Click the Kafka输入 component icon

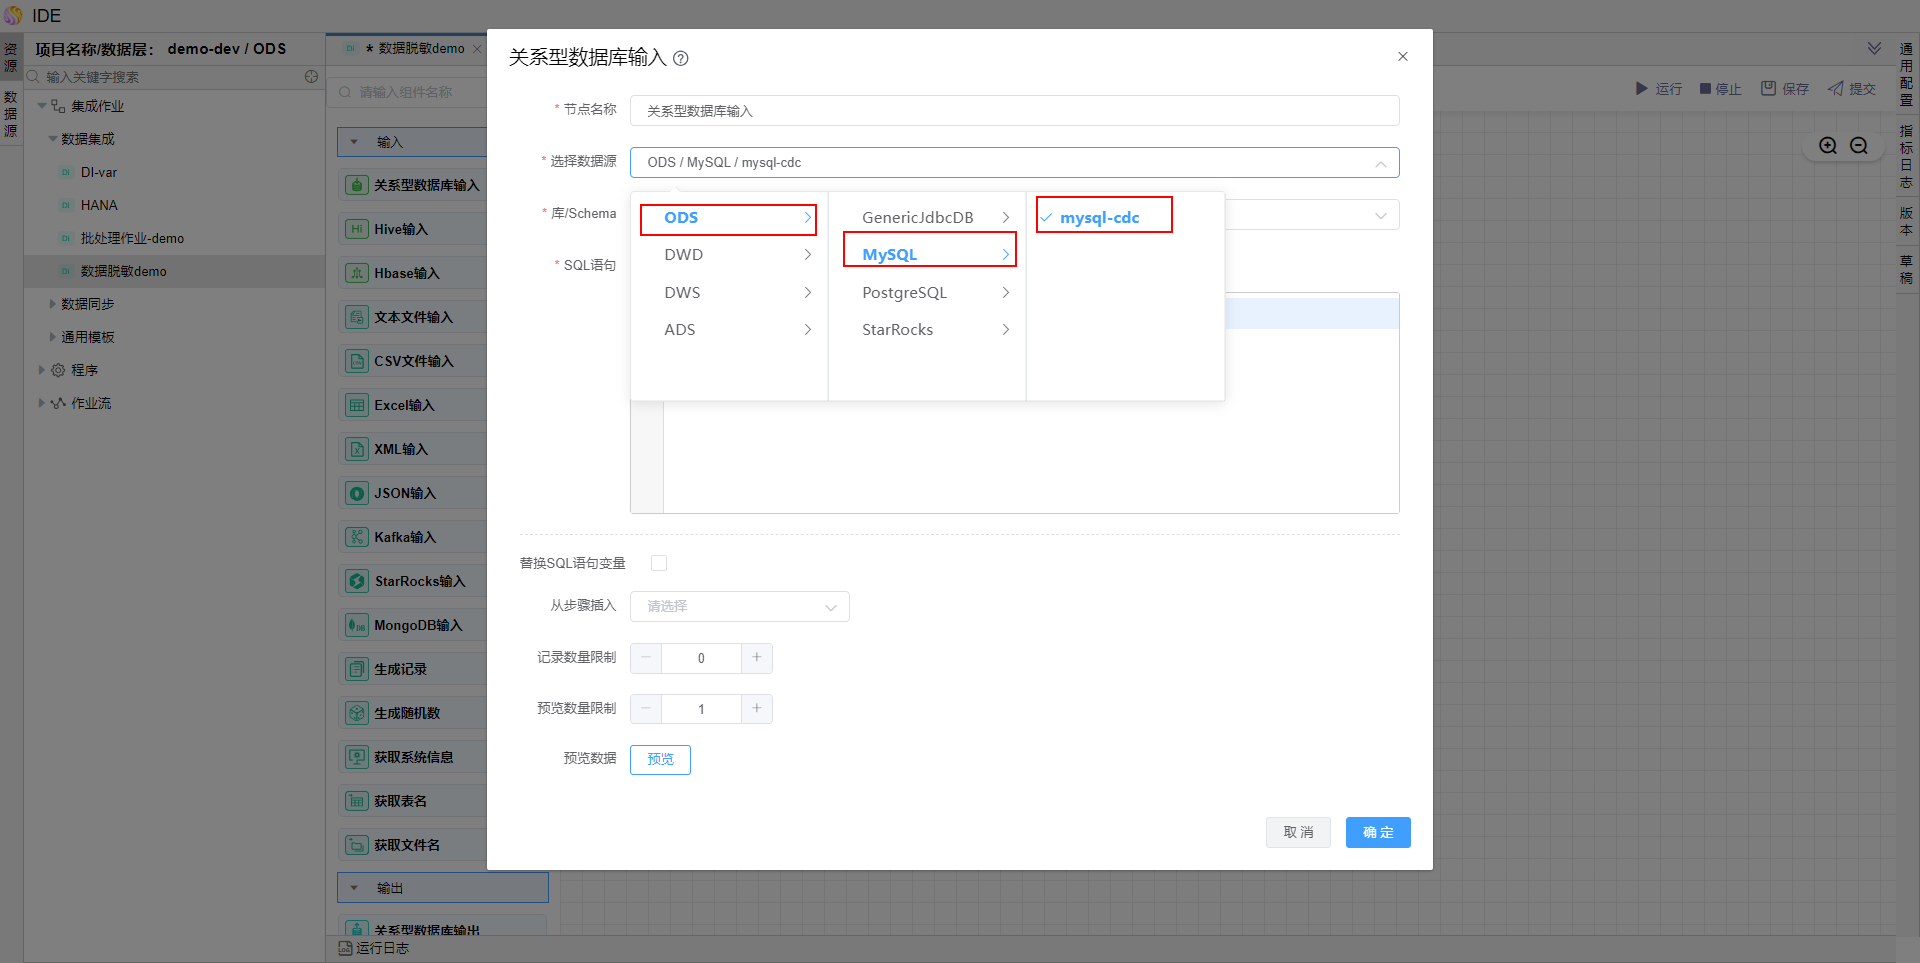[357, 537]
